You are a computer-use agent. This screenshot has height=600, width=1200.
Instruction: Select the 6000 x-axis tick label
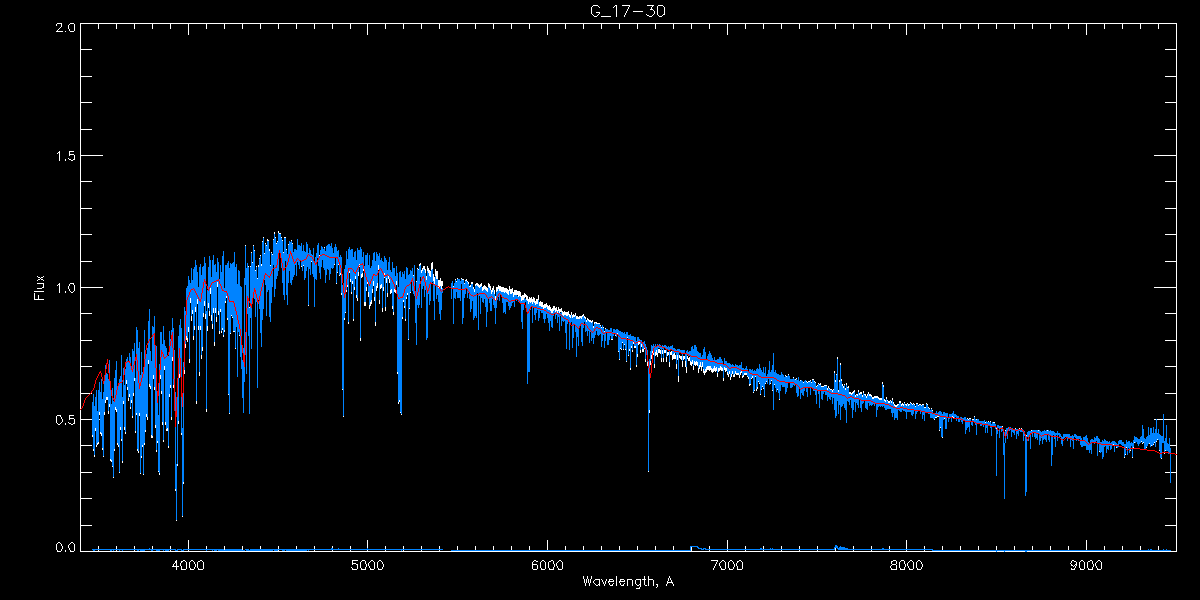tap(547, 566)
